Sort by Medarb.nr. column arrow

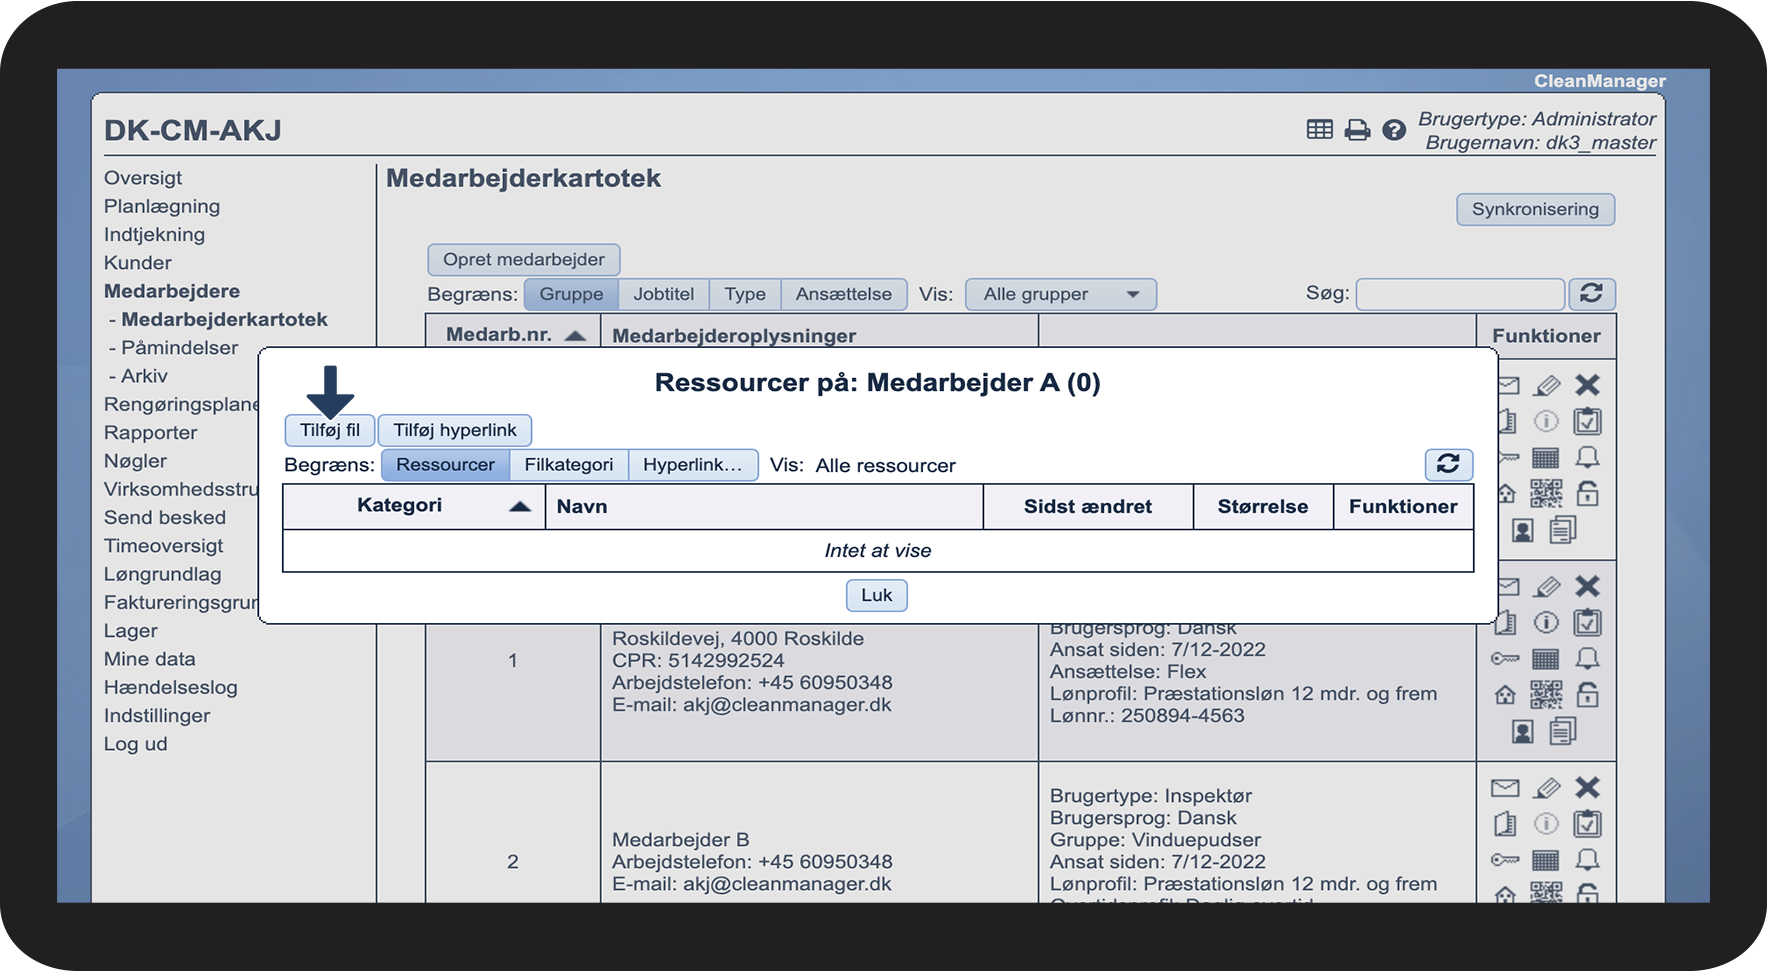click(x=575, y=335)
